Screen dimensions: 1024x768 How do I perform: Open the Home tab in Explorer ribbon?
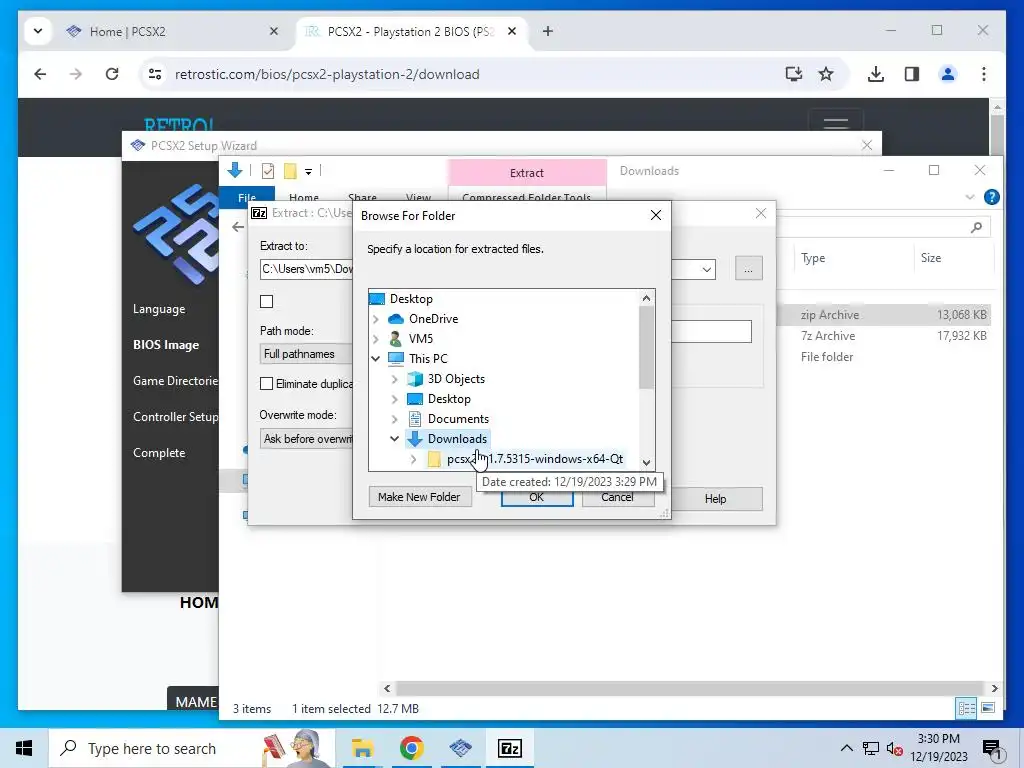pos(304,197)
